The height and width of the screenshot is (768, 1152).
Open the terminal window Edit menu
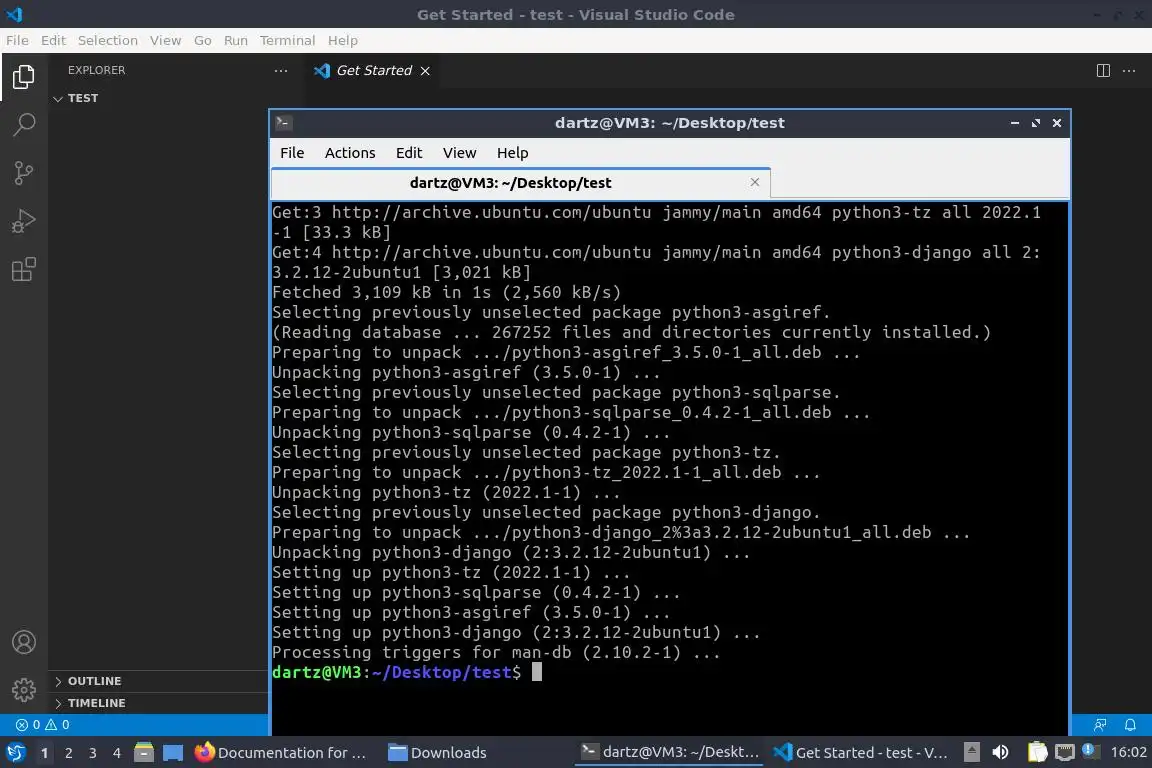point(408,153)
